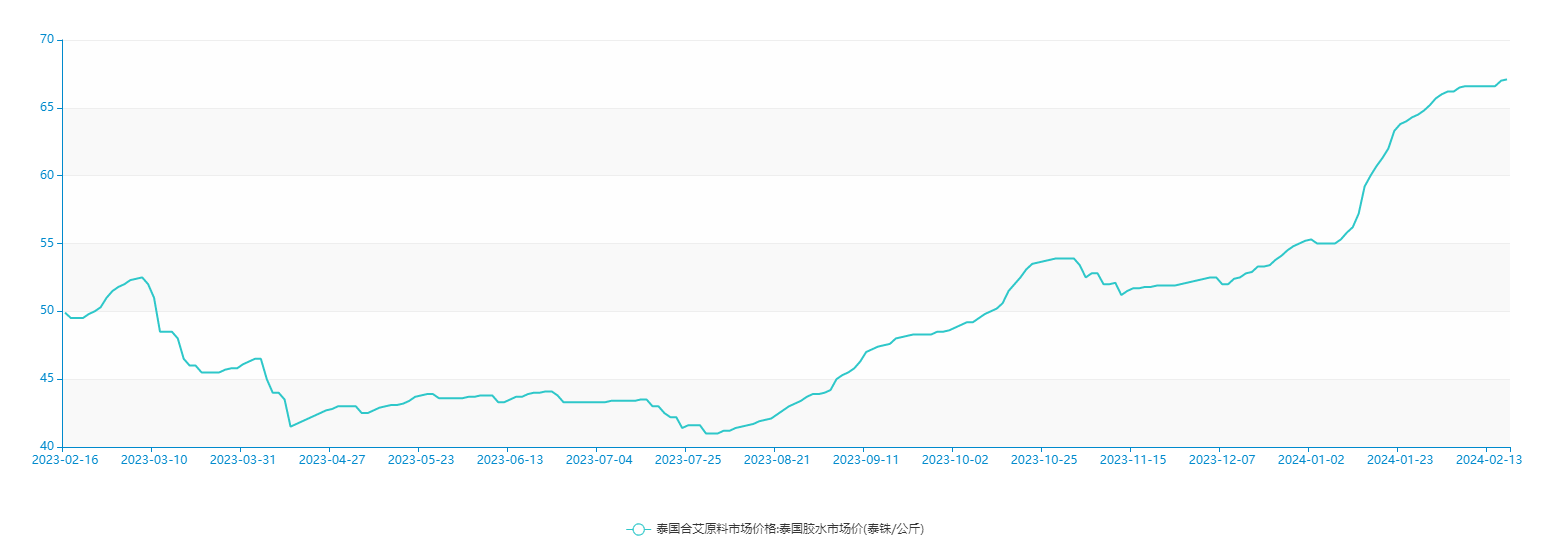The image size is (1550, 547).
Task: Toggle the 泰国胶水市场价 series legend label
Action: click(789, 529)
